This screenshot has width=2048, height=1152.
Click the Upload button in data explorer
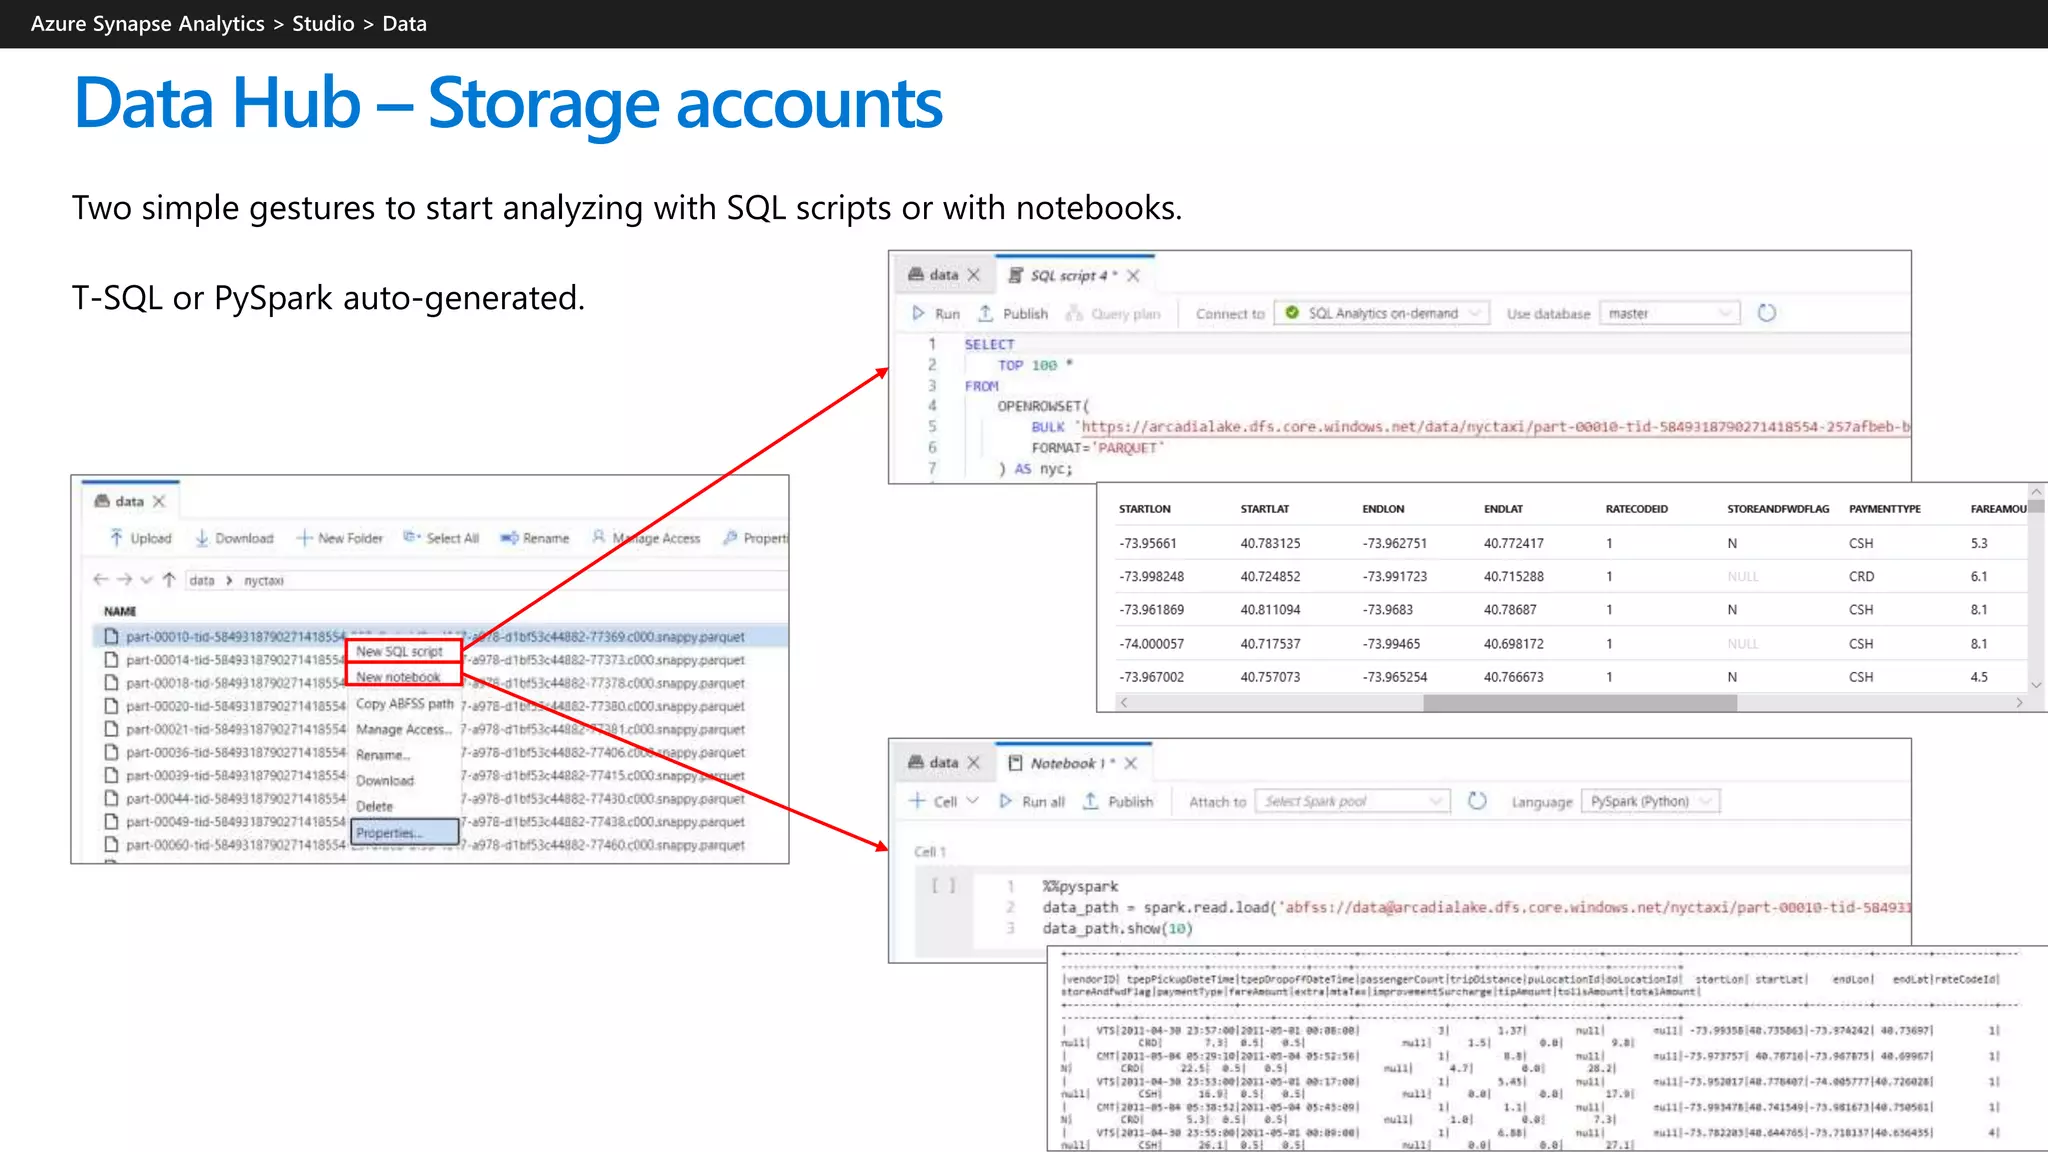click(140, 538)
